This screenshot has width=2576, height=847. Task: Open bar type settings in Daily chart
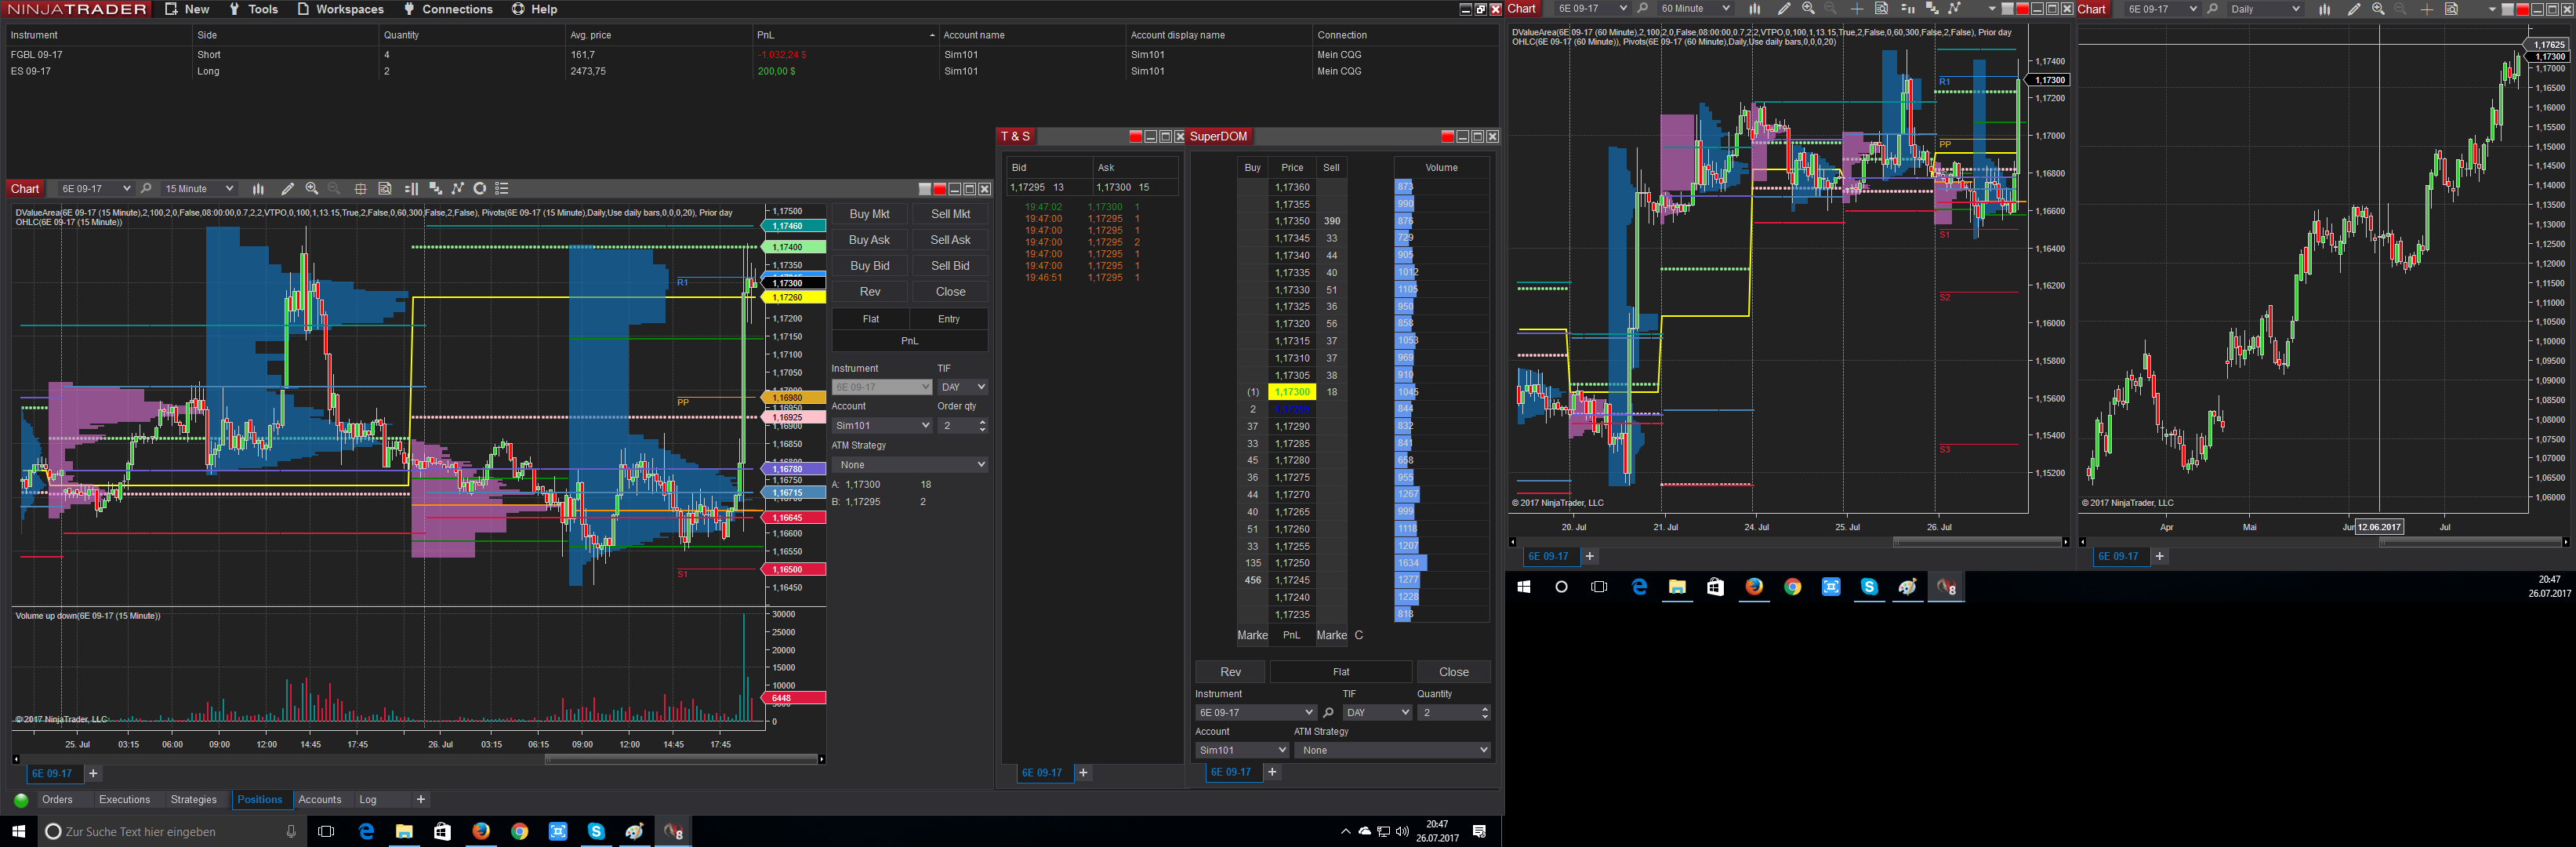(x=2325, y=9)
